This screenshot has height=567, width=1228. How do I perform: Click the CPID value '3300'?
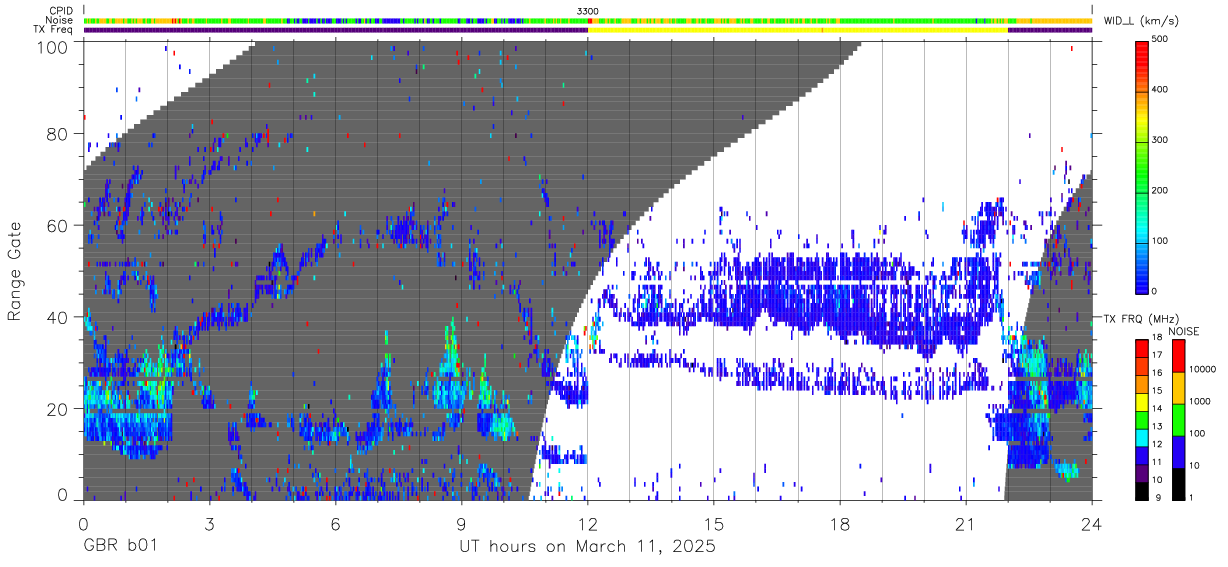click(x=588, y=11)
